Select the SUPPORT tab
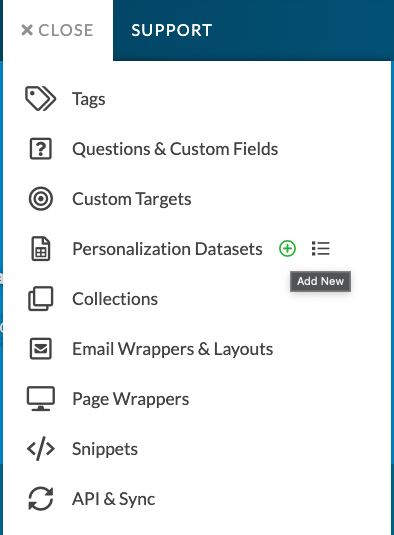This screenshot has height=535, width=394. click(172, 30)
